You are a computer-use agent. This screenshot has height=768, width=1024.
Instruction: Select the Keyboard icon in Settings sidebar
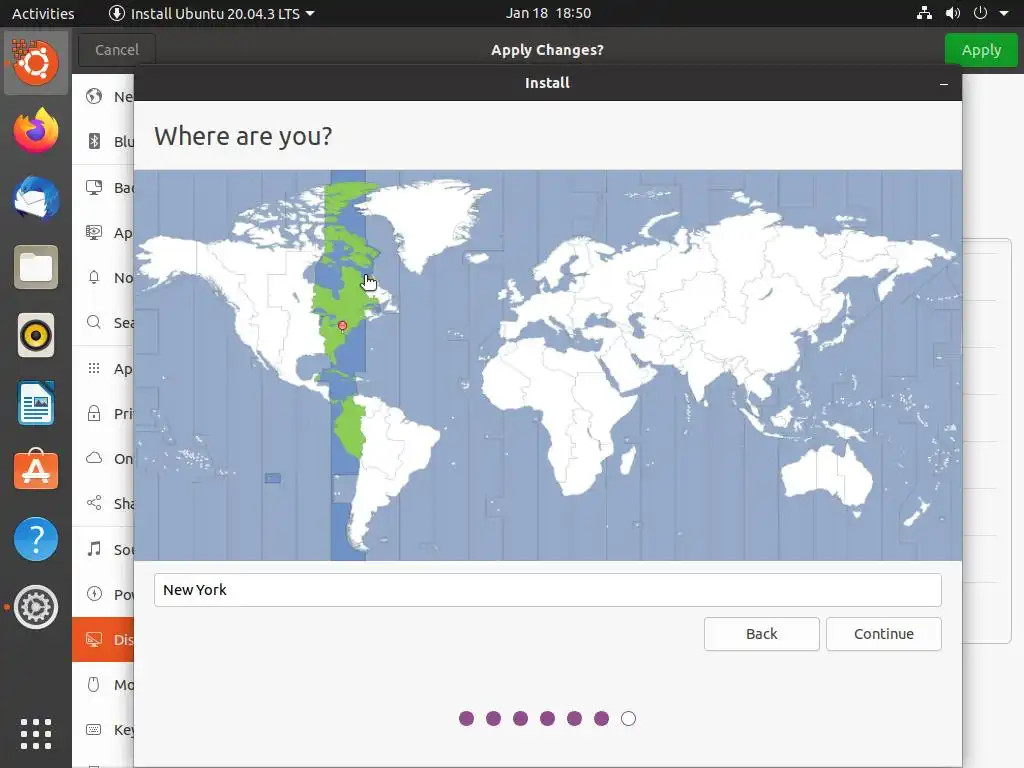coord(94,729)
